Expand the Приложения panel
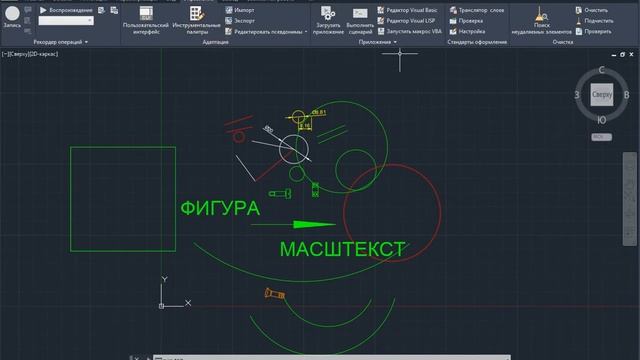 pyautogui.click(x=378, y=42)
